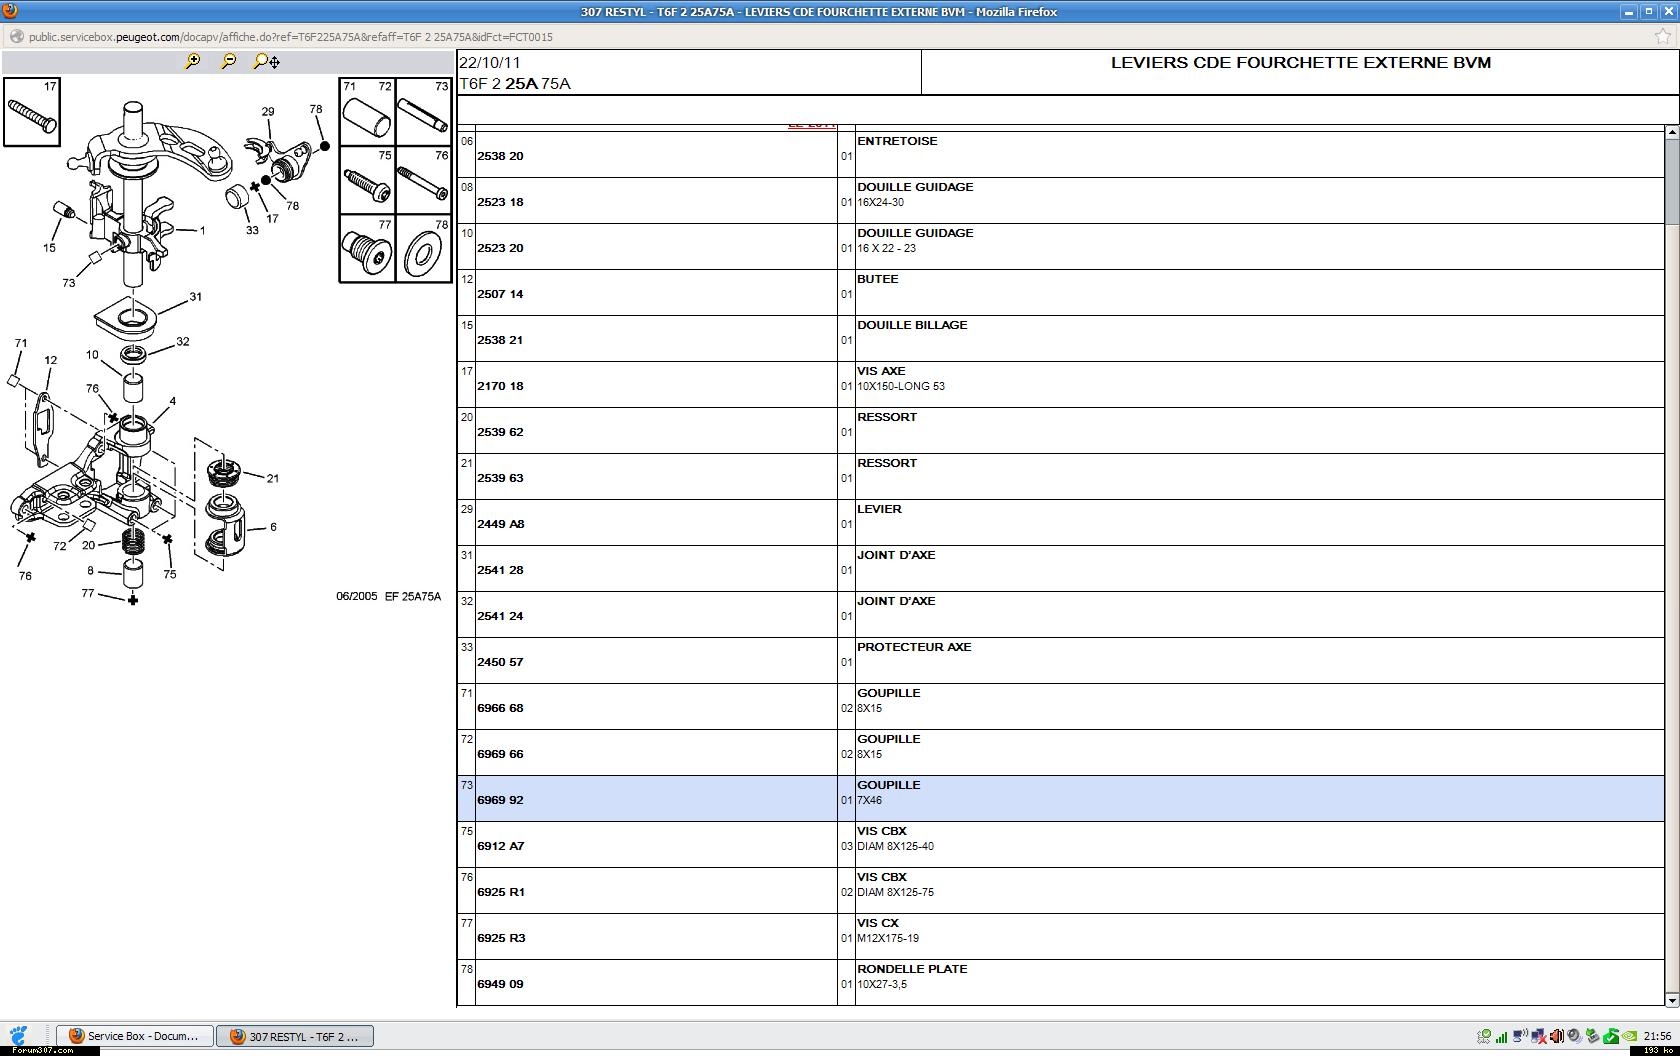Click the safely remove hardware tray icon
The height and width of the screenshot is (1056, 1680).
(x=1592, y=1036)
